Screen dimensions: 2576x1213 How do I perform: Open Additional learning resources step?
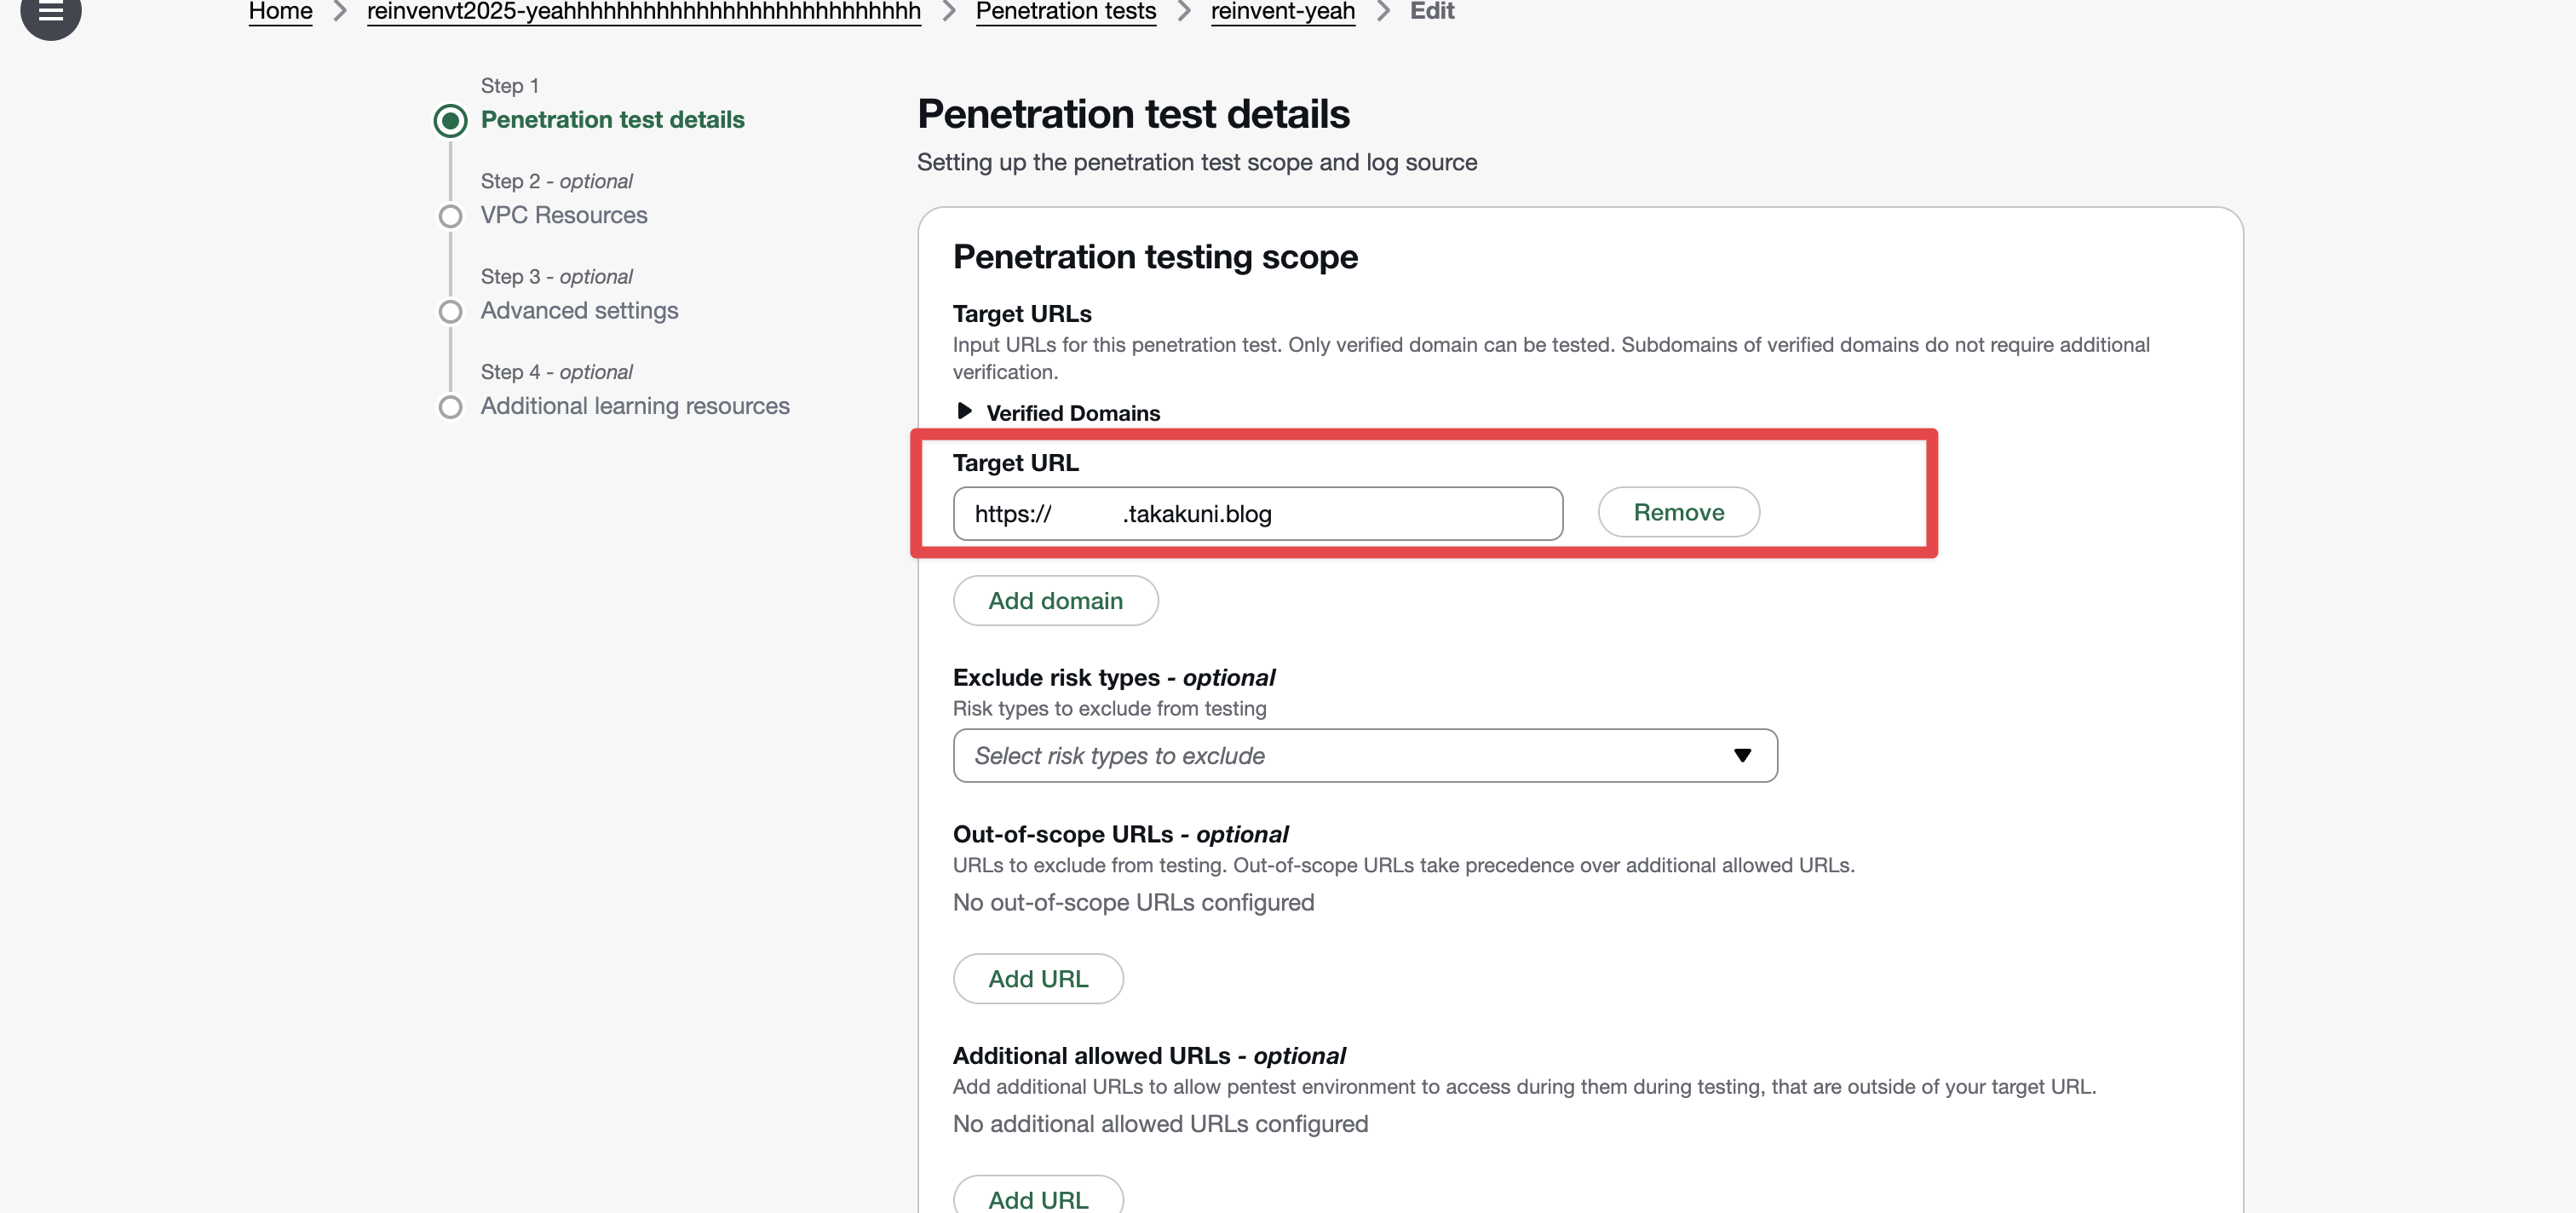tap(634, 406)
